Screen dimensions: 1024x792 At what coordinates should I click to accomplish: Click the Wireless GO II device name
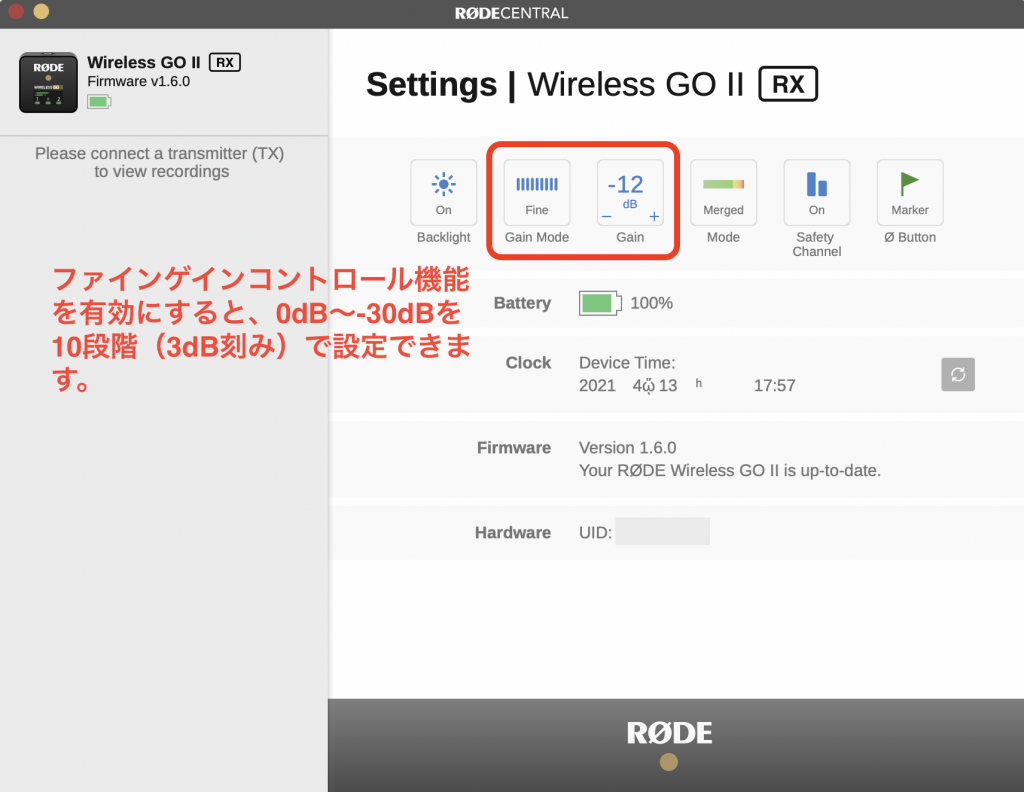[x=144, y=63]
